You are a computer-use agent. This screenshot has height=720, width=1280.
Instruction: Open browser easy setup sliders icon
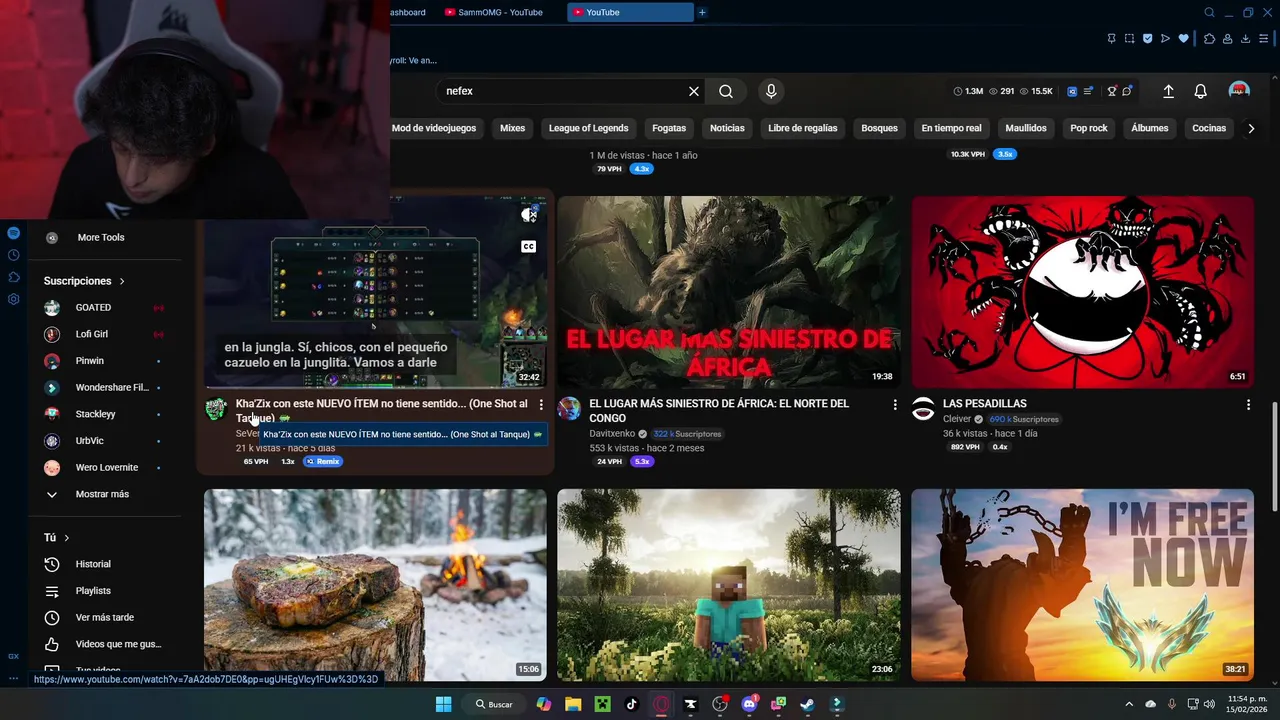tap(1264, 39)
